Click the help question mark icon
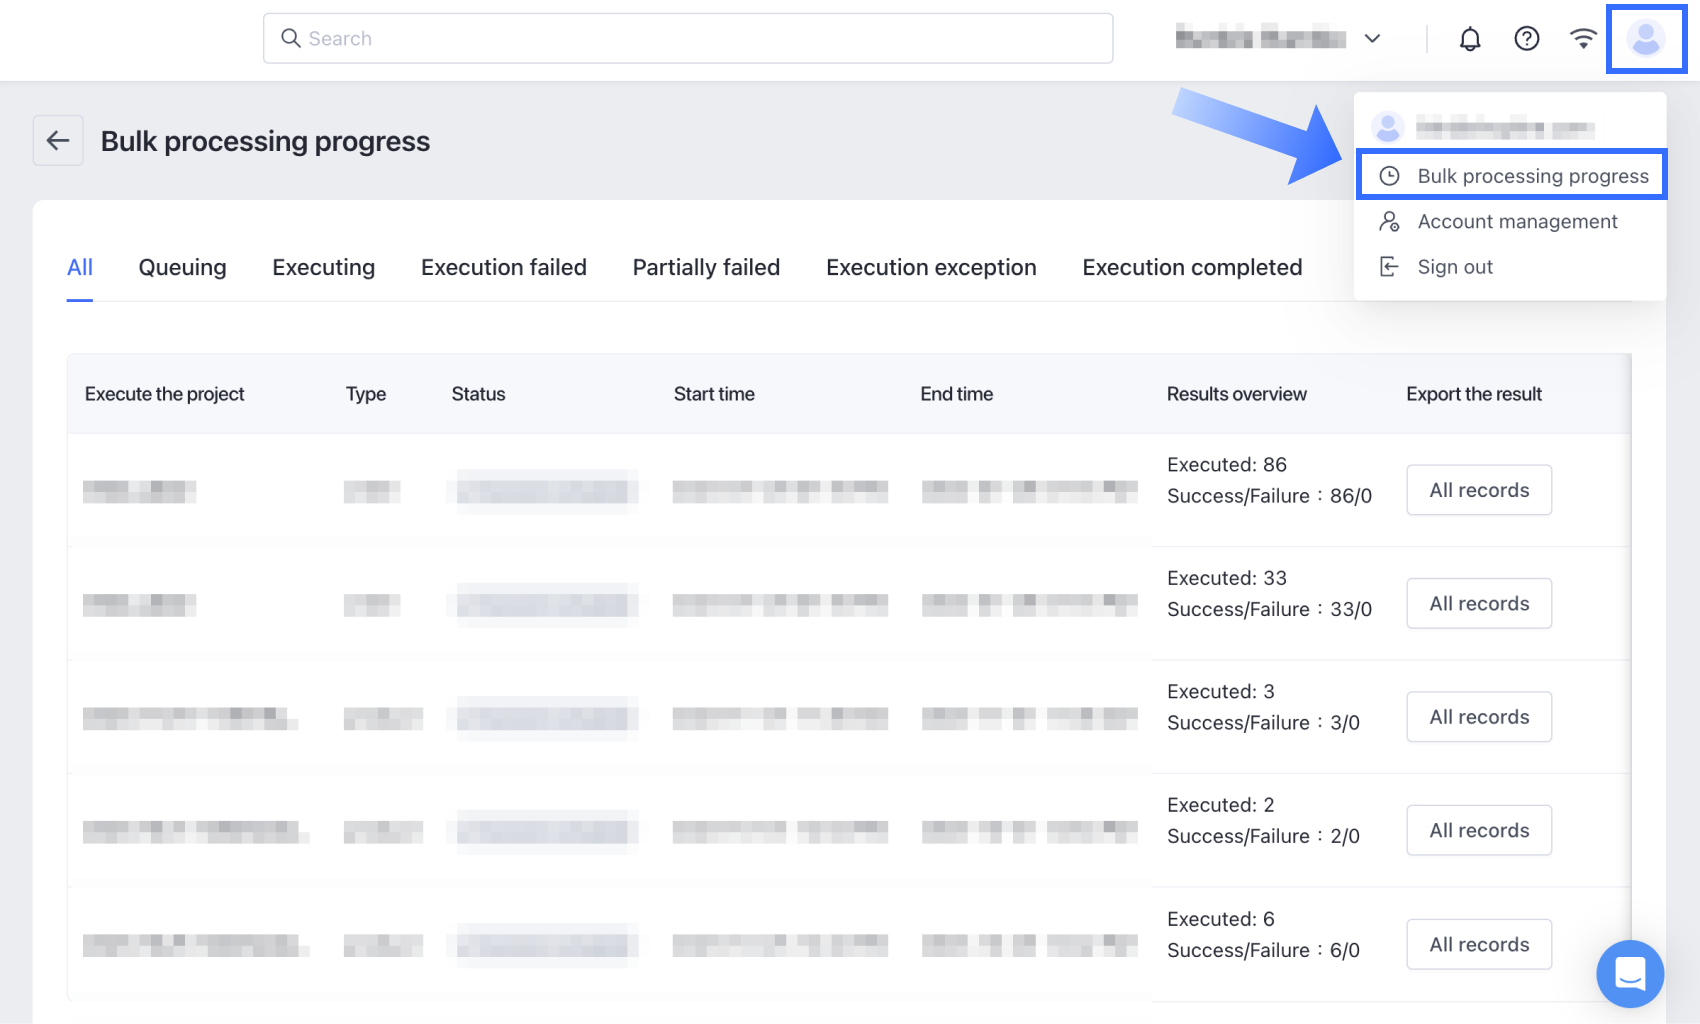The width and height of the screenshot is (1700, 1024). tap(1526, 39)
